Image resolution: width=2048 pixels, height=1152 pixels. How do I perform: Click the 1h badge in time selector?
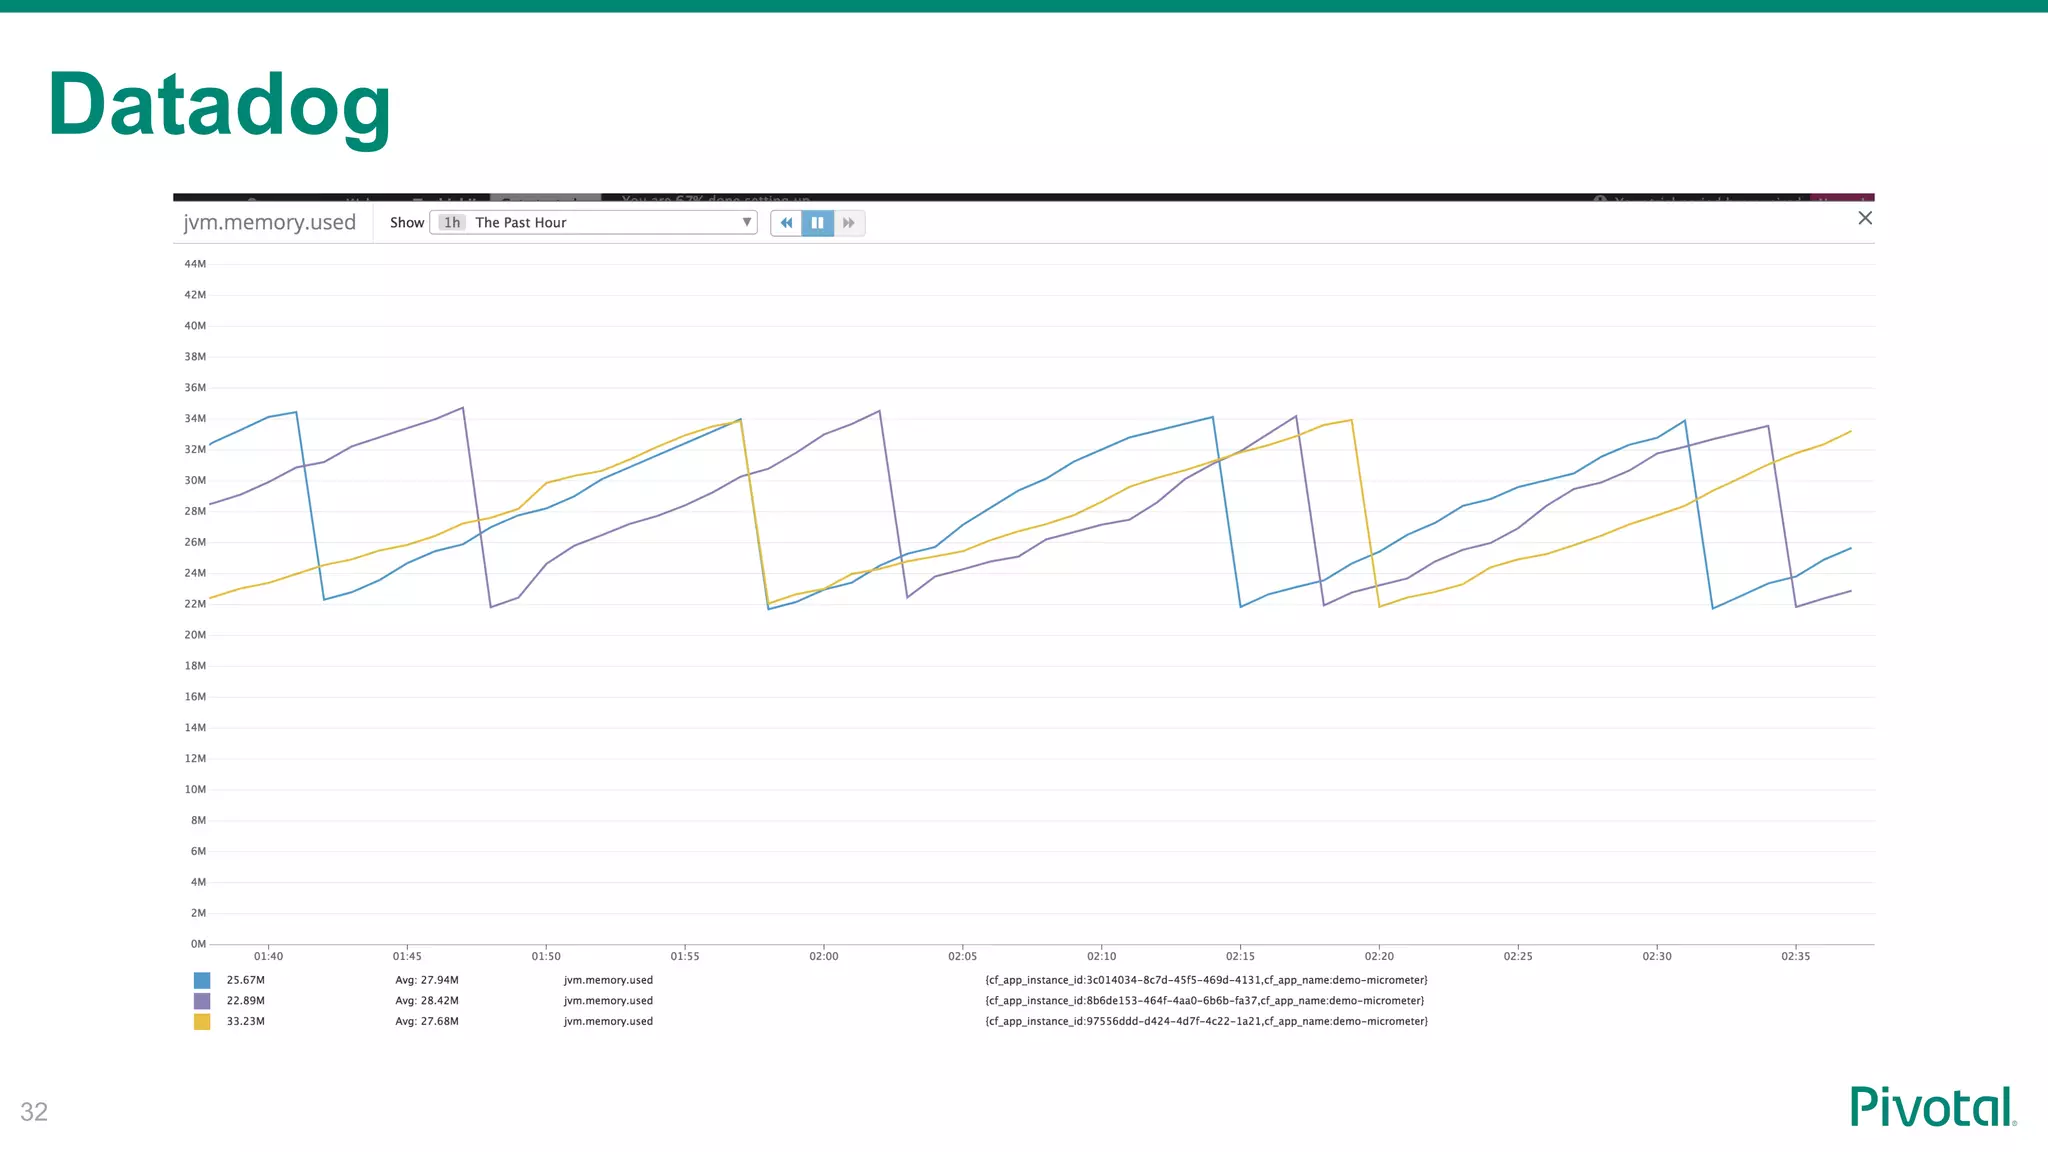tap(452, 222)
